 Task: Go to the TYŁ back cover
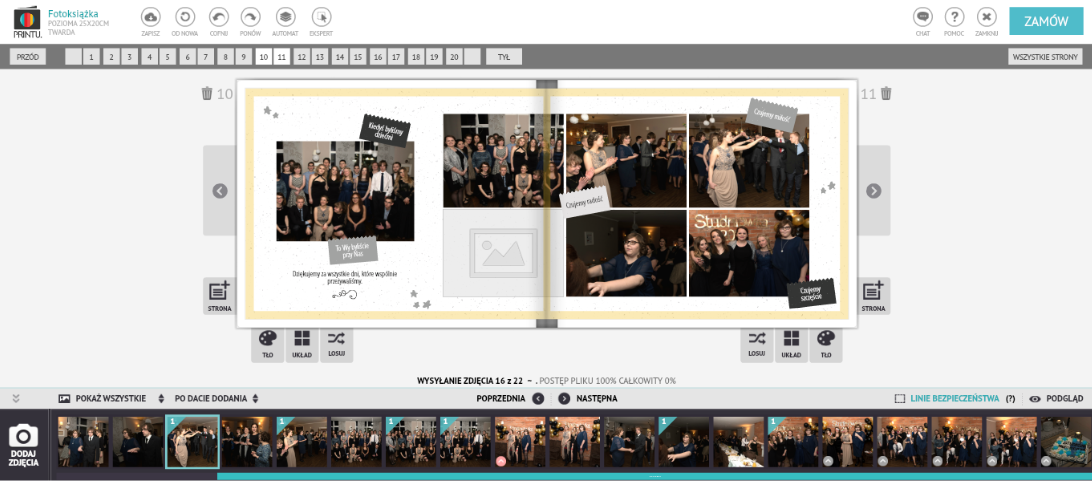tap(504, 57)
